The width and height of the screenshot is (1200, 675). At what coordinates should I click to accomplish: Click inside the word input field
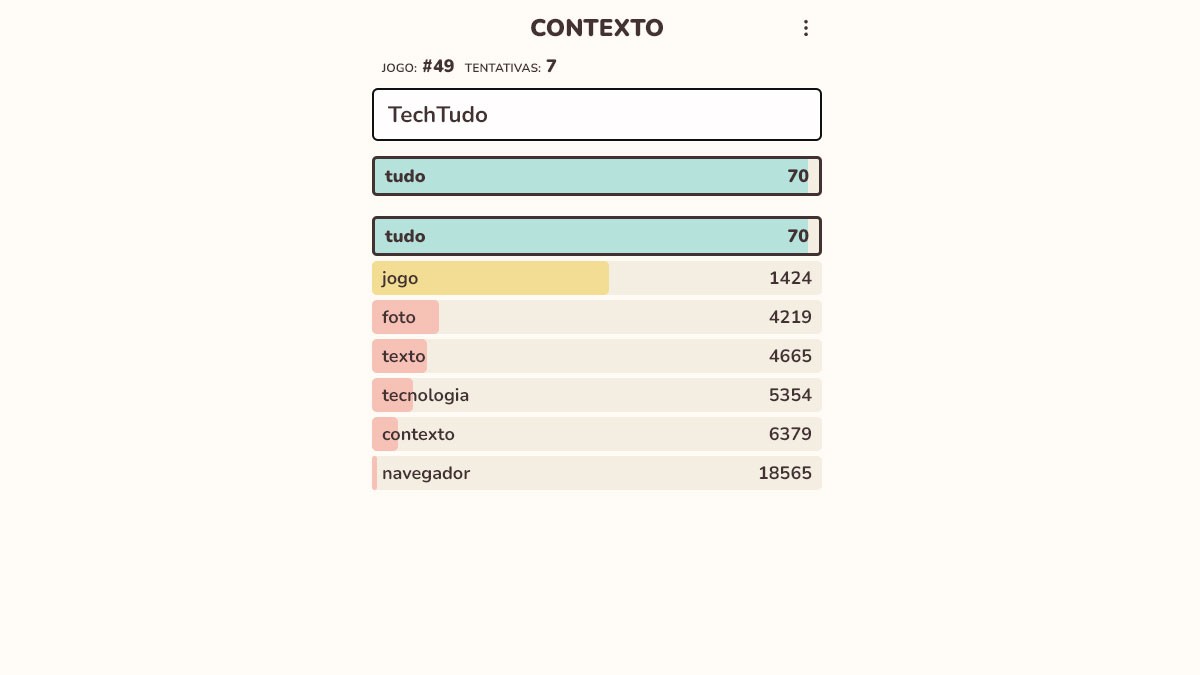[x=597, y=114]
